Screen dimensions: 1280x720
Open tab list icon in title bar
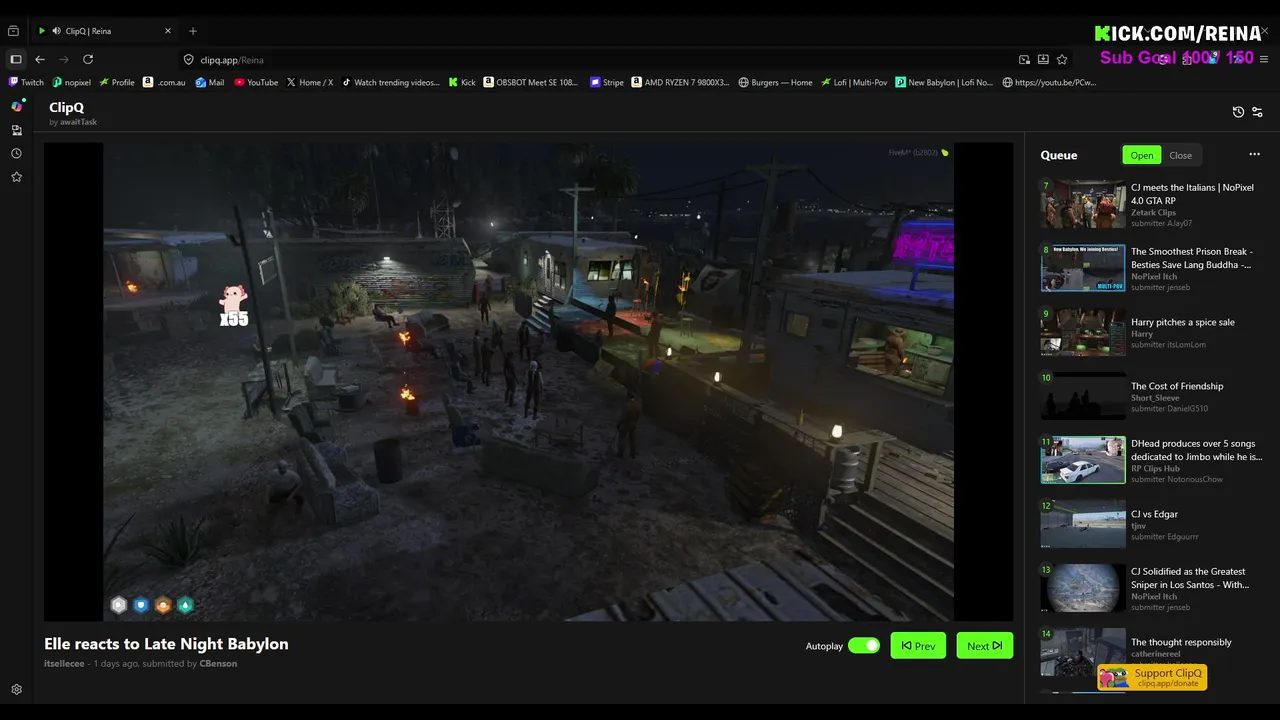click(14, 31)
